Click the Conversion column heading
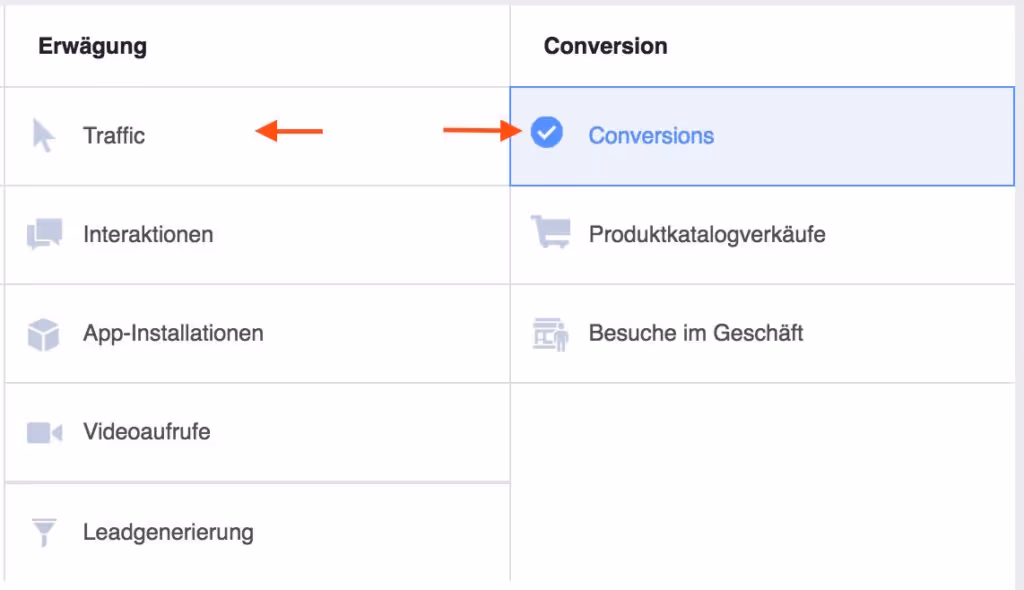 click(605, 46)
